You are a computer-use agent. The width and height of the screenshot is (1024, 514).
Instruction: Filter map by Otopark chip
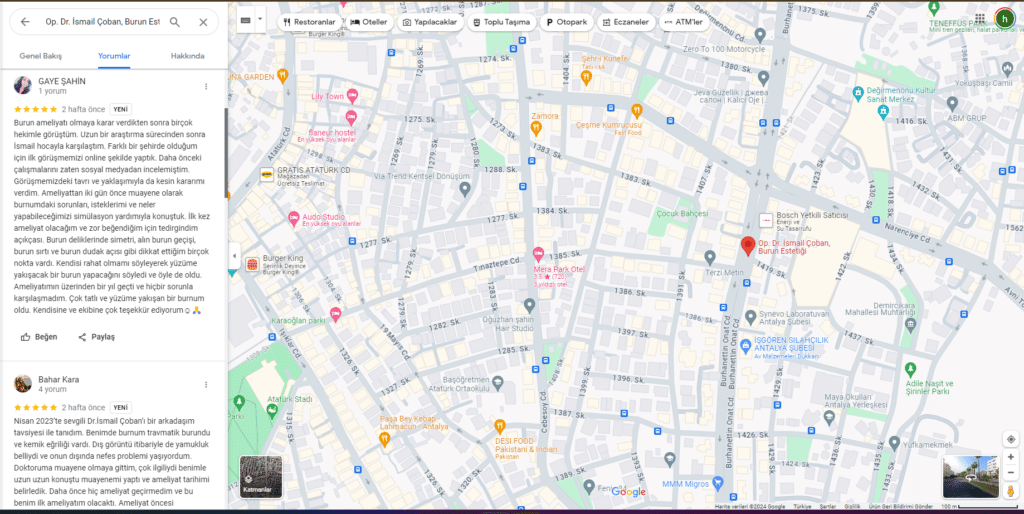tap(567, 22)
